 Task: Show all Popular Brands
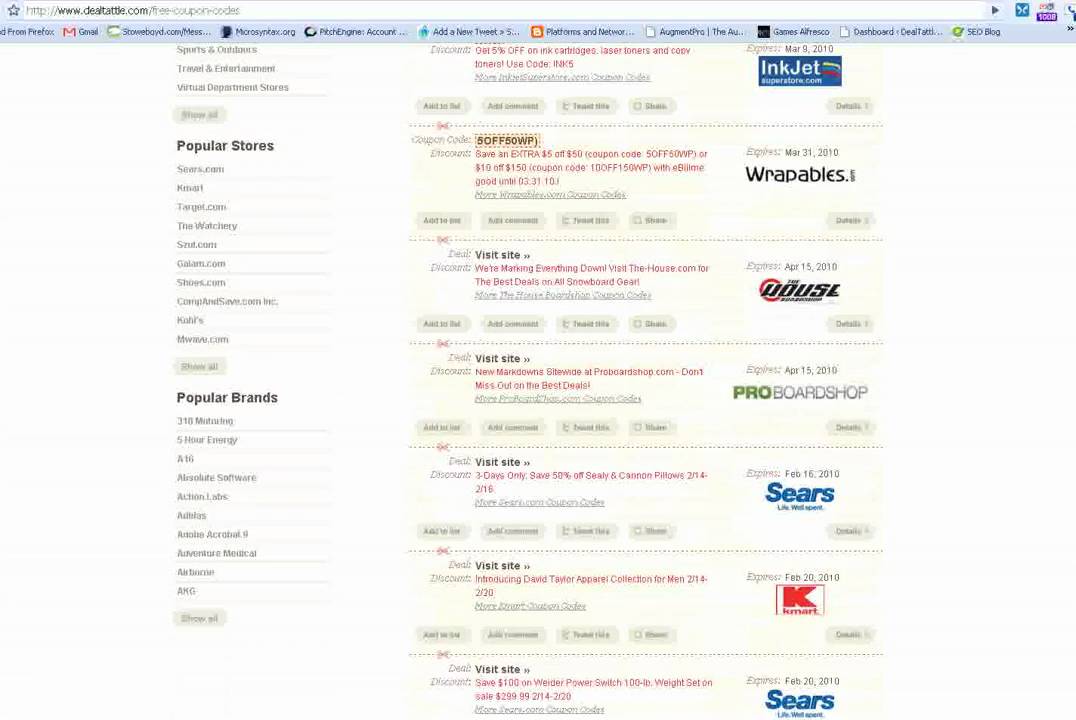click(200, 618)
